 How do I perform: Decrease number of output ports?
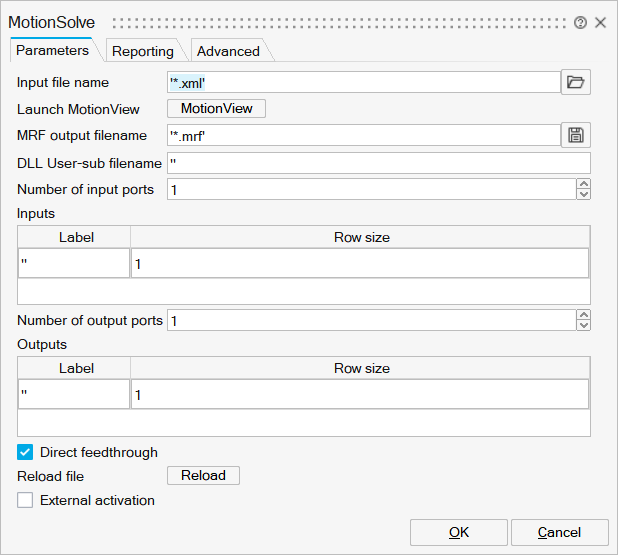tap(584, 325)
